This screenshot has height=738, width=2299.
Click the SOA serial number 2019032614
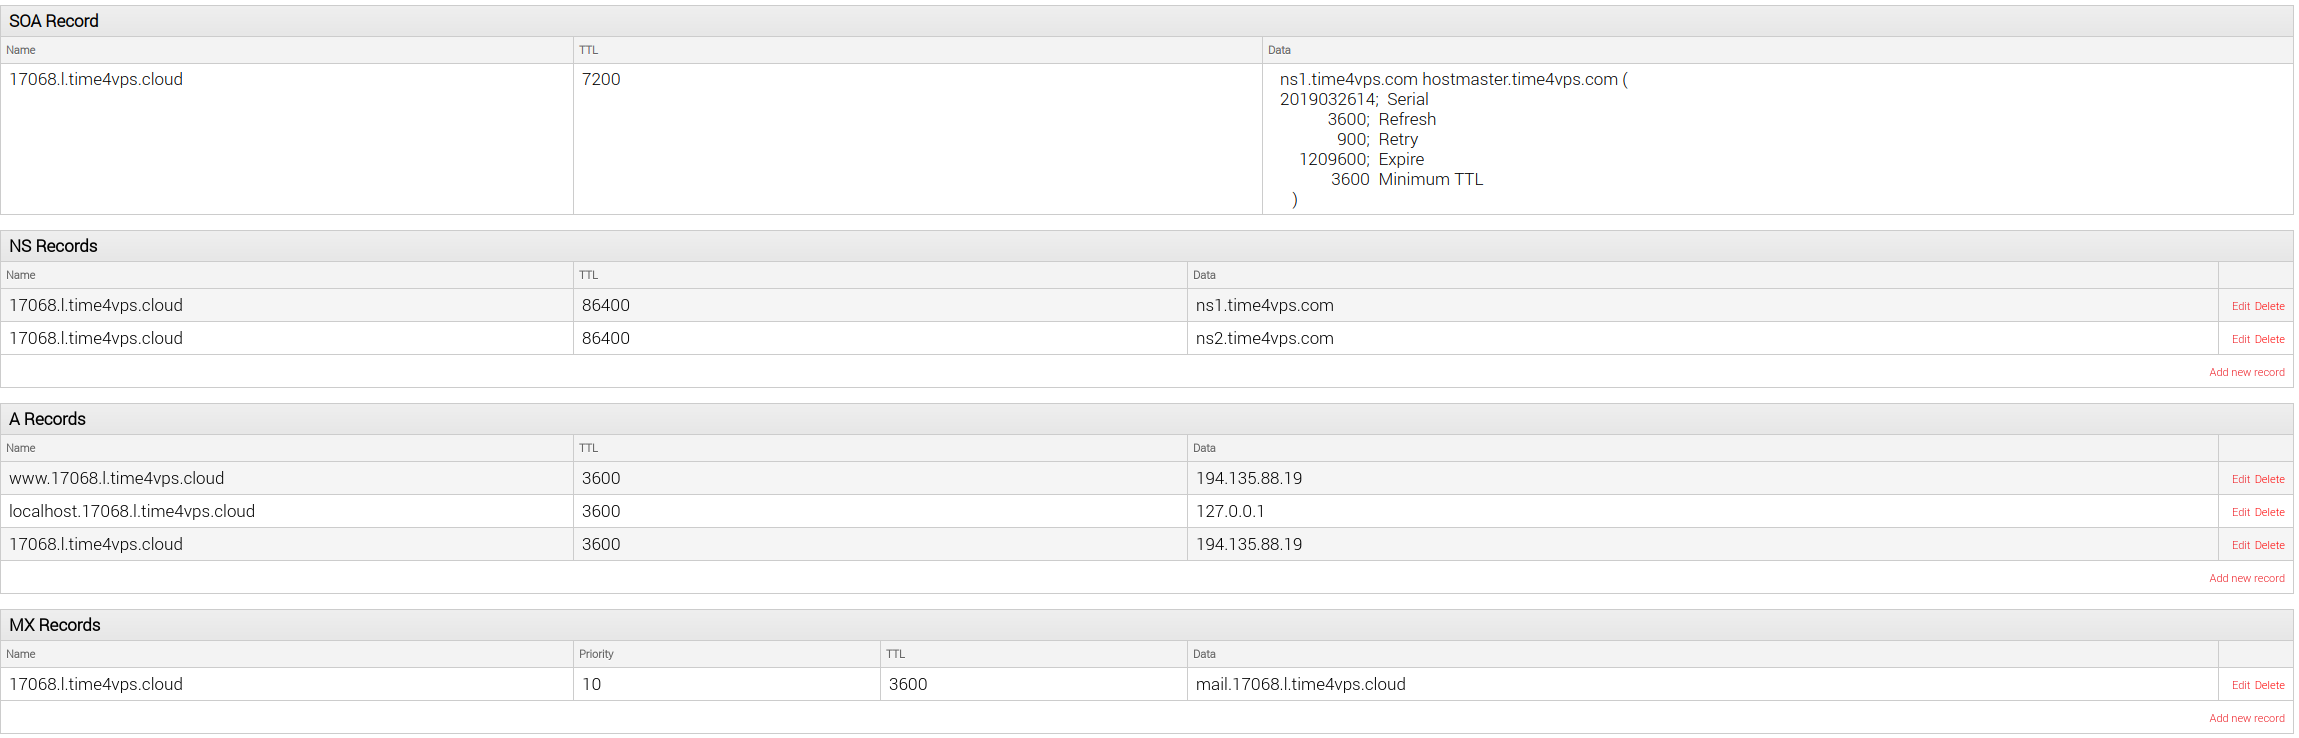pyautogui.click(x=1328, y=99)
